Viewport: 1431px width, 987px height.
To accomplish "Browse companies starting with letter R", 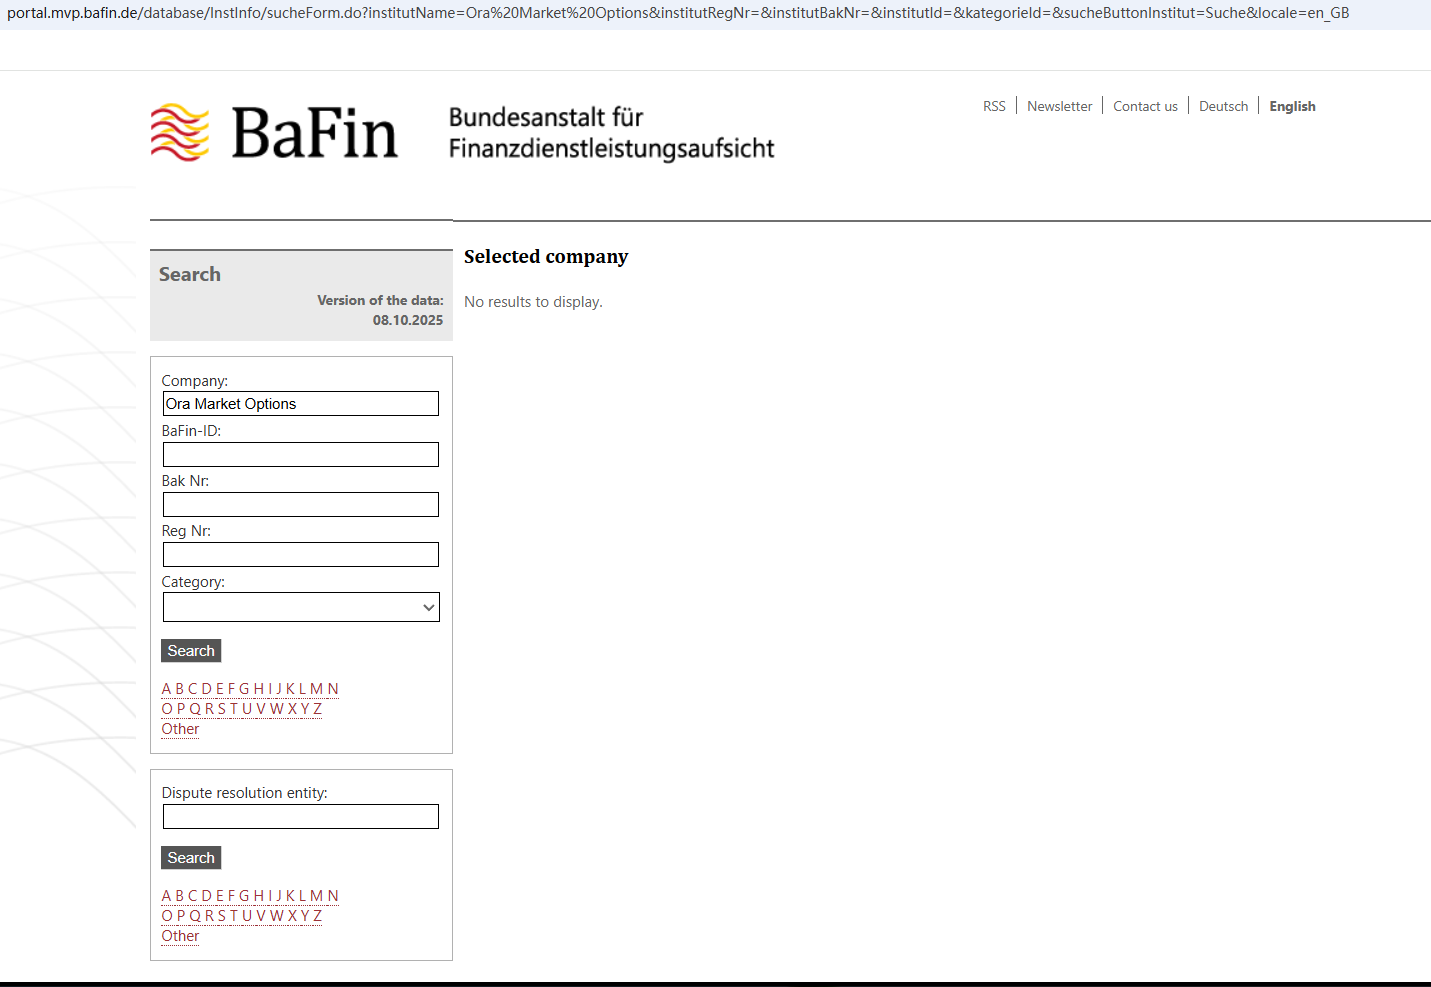I will pyautogui.click(x=209, y=709).
